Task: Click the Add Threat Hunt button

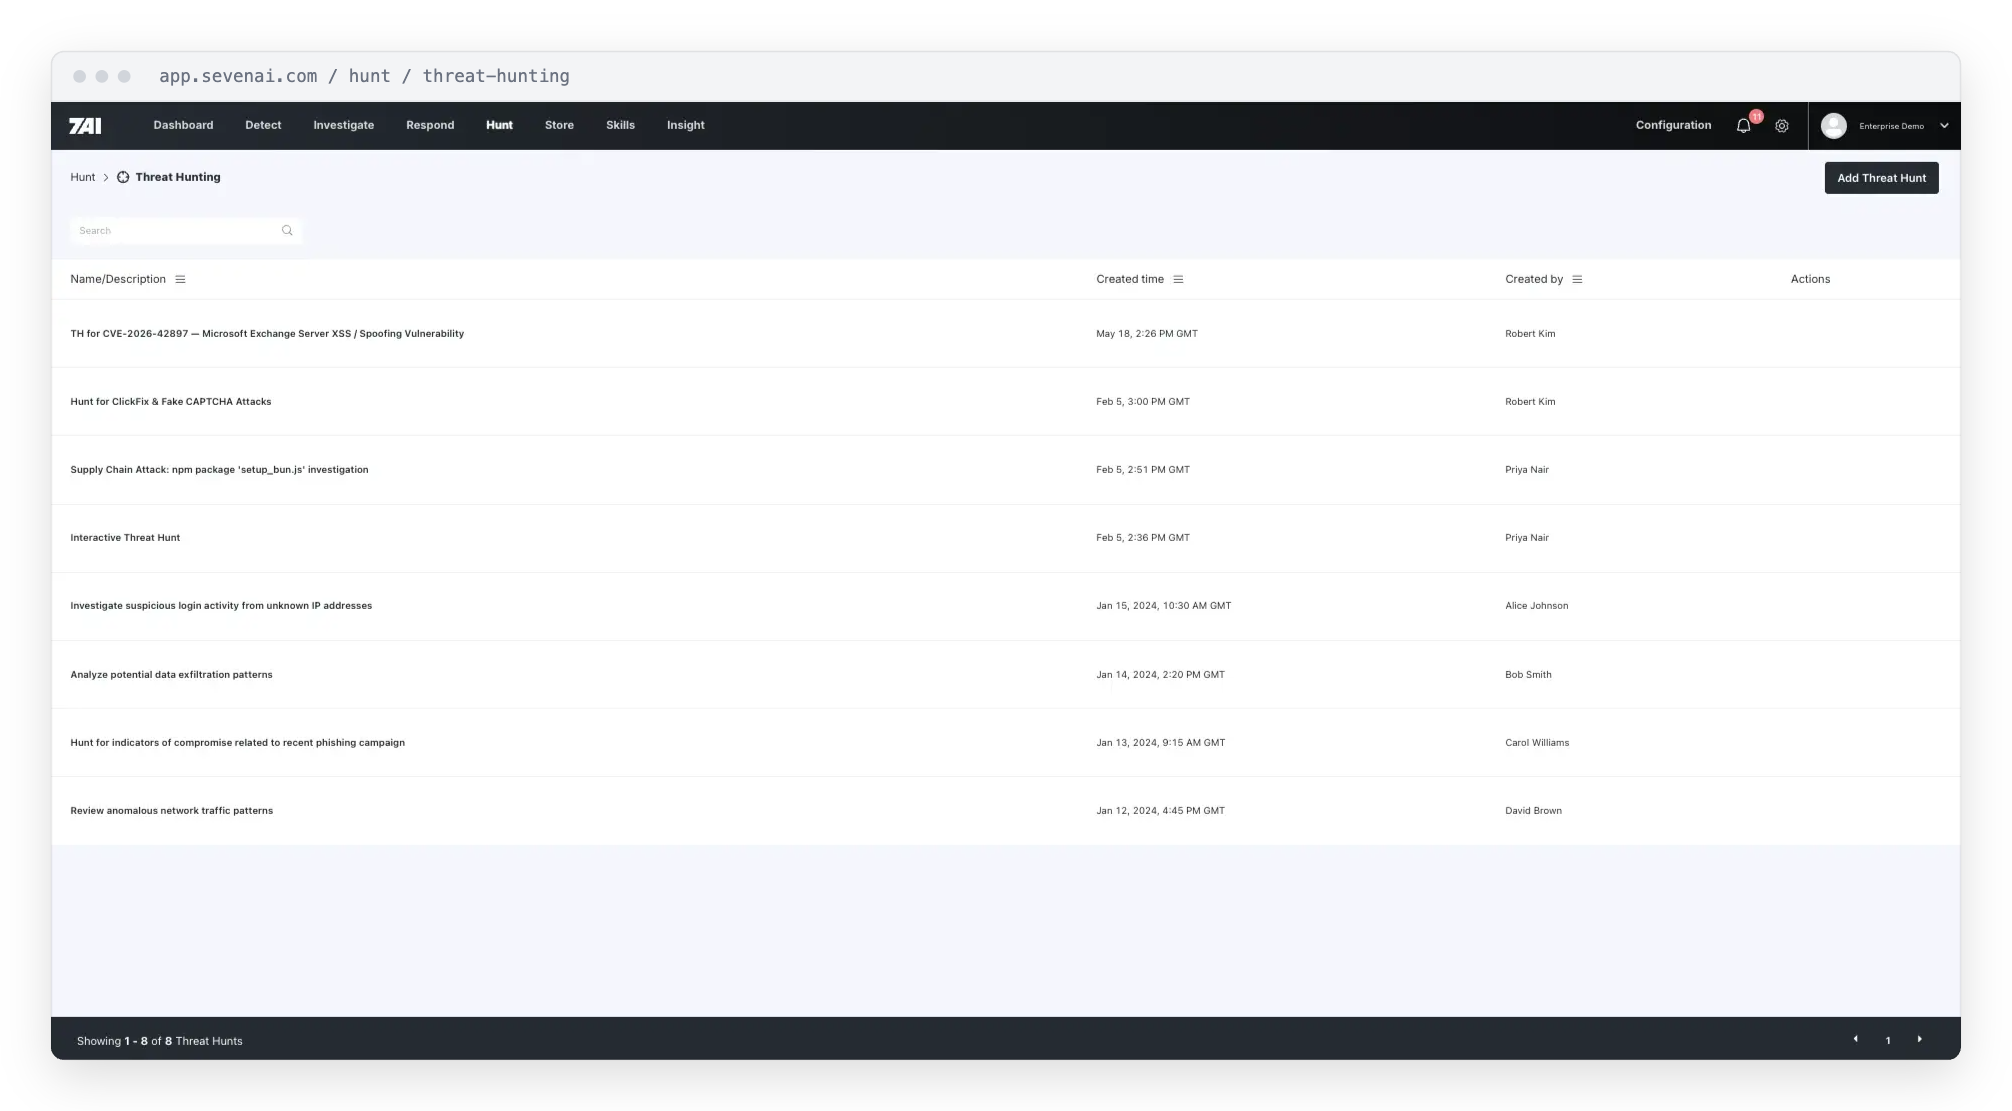Action: (1881, 178)
